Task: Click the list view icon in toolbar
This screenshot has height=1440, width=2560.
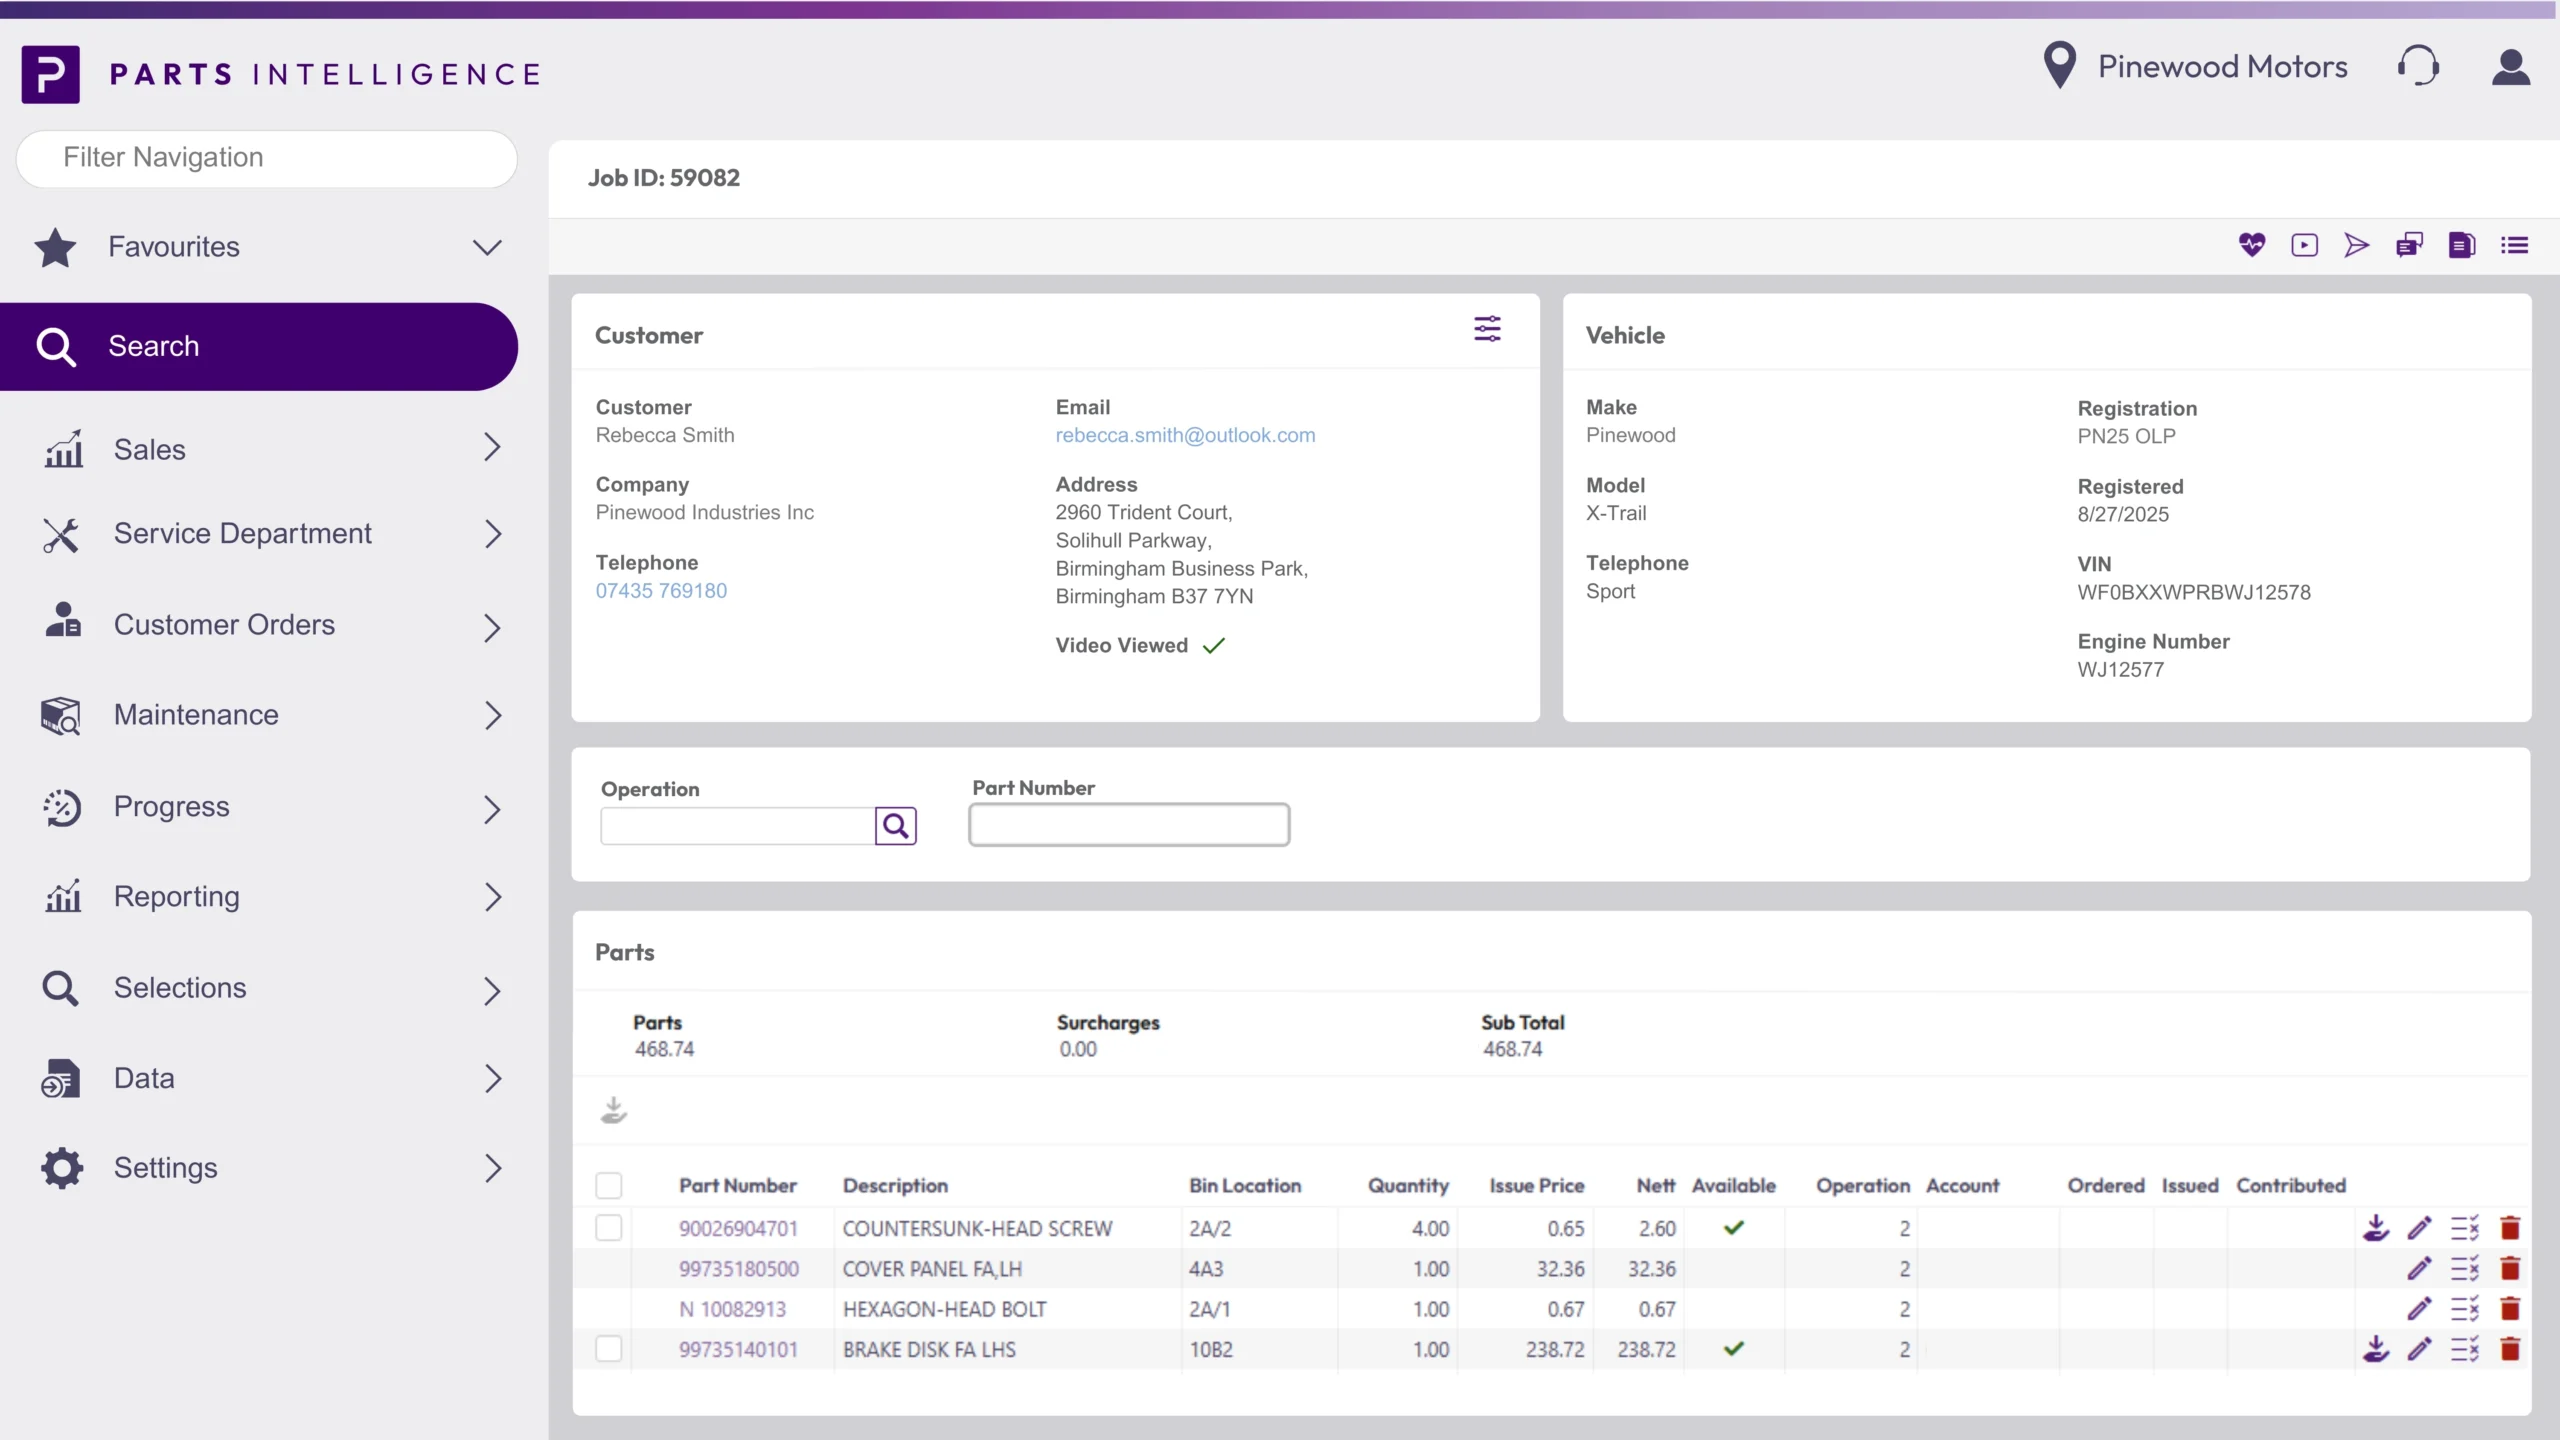Action: point(2514,245)
